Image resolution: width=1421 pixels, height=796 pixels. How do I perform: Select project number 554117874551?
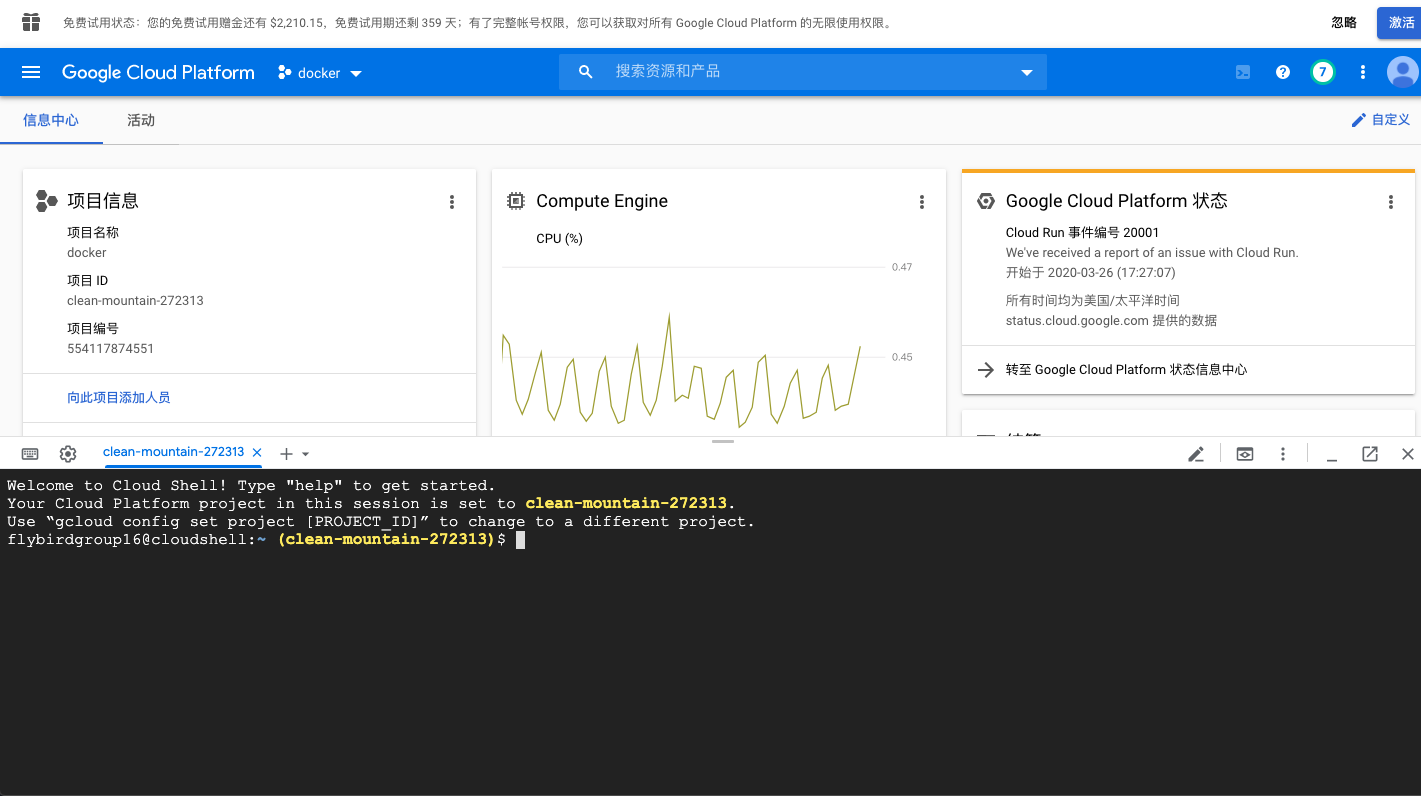point(110,349)
